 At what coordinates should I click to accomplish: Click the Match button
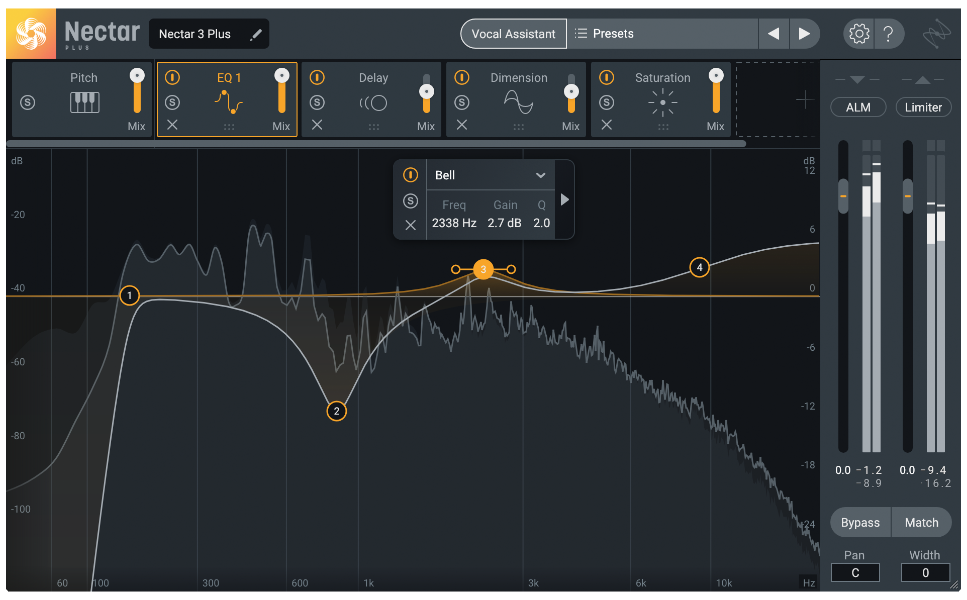[921, 523]
